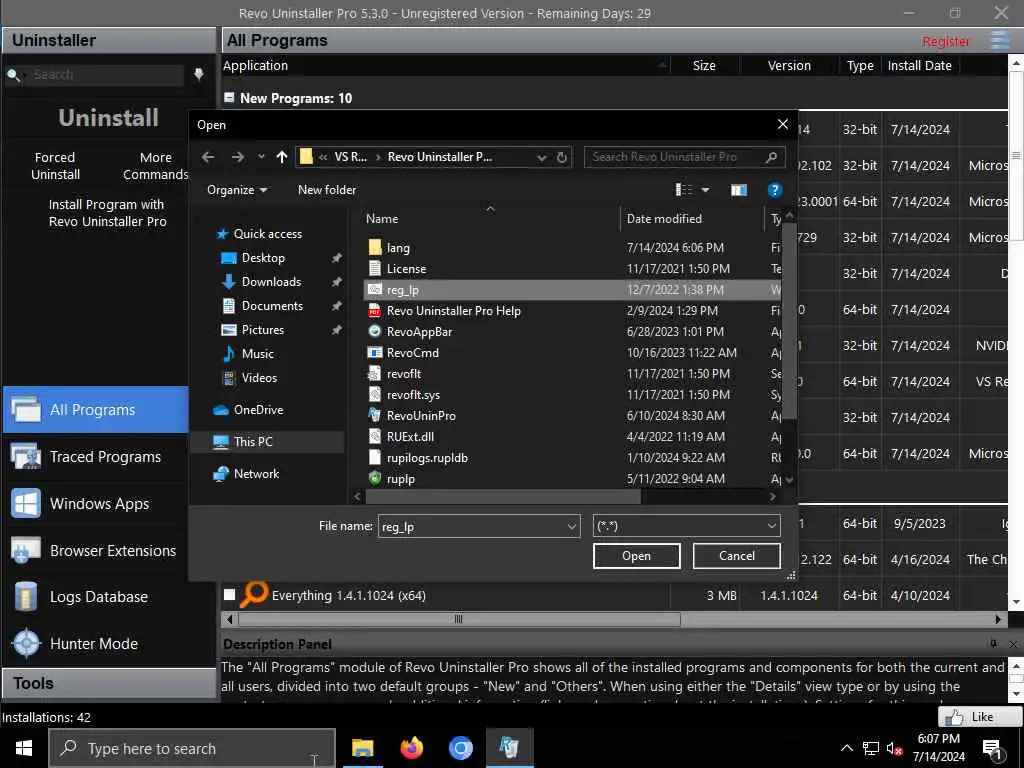Select the revoflt.sys file
Image resolution: width=1024 pixels, height=768 pixels.
point(413,394)
